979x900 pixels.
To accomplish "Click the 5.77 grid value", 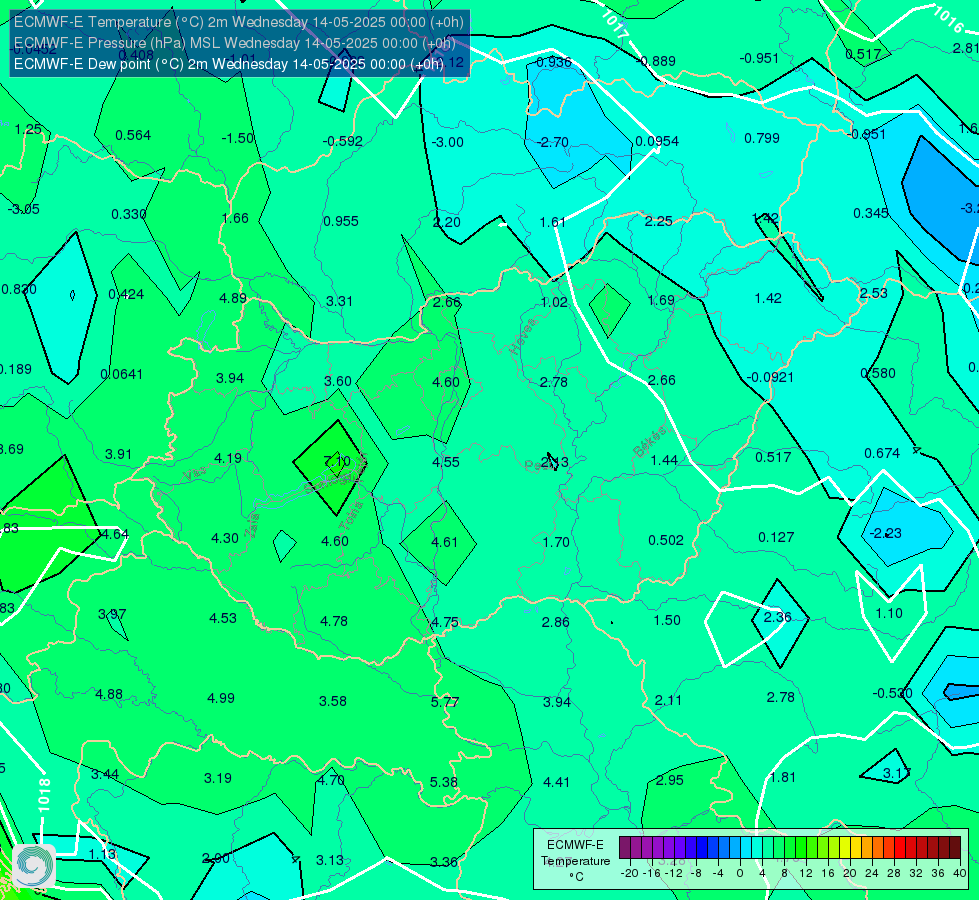I will [445, 702].
